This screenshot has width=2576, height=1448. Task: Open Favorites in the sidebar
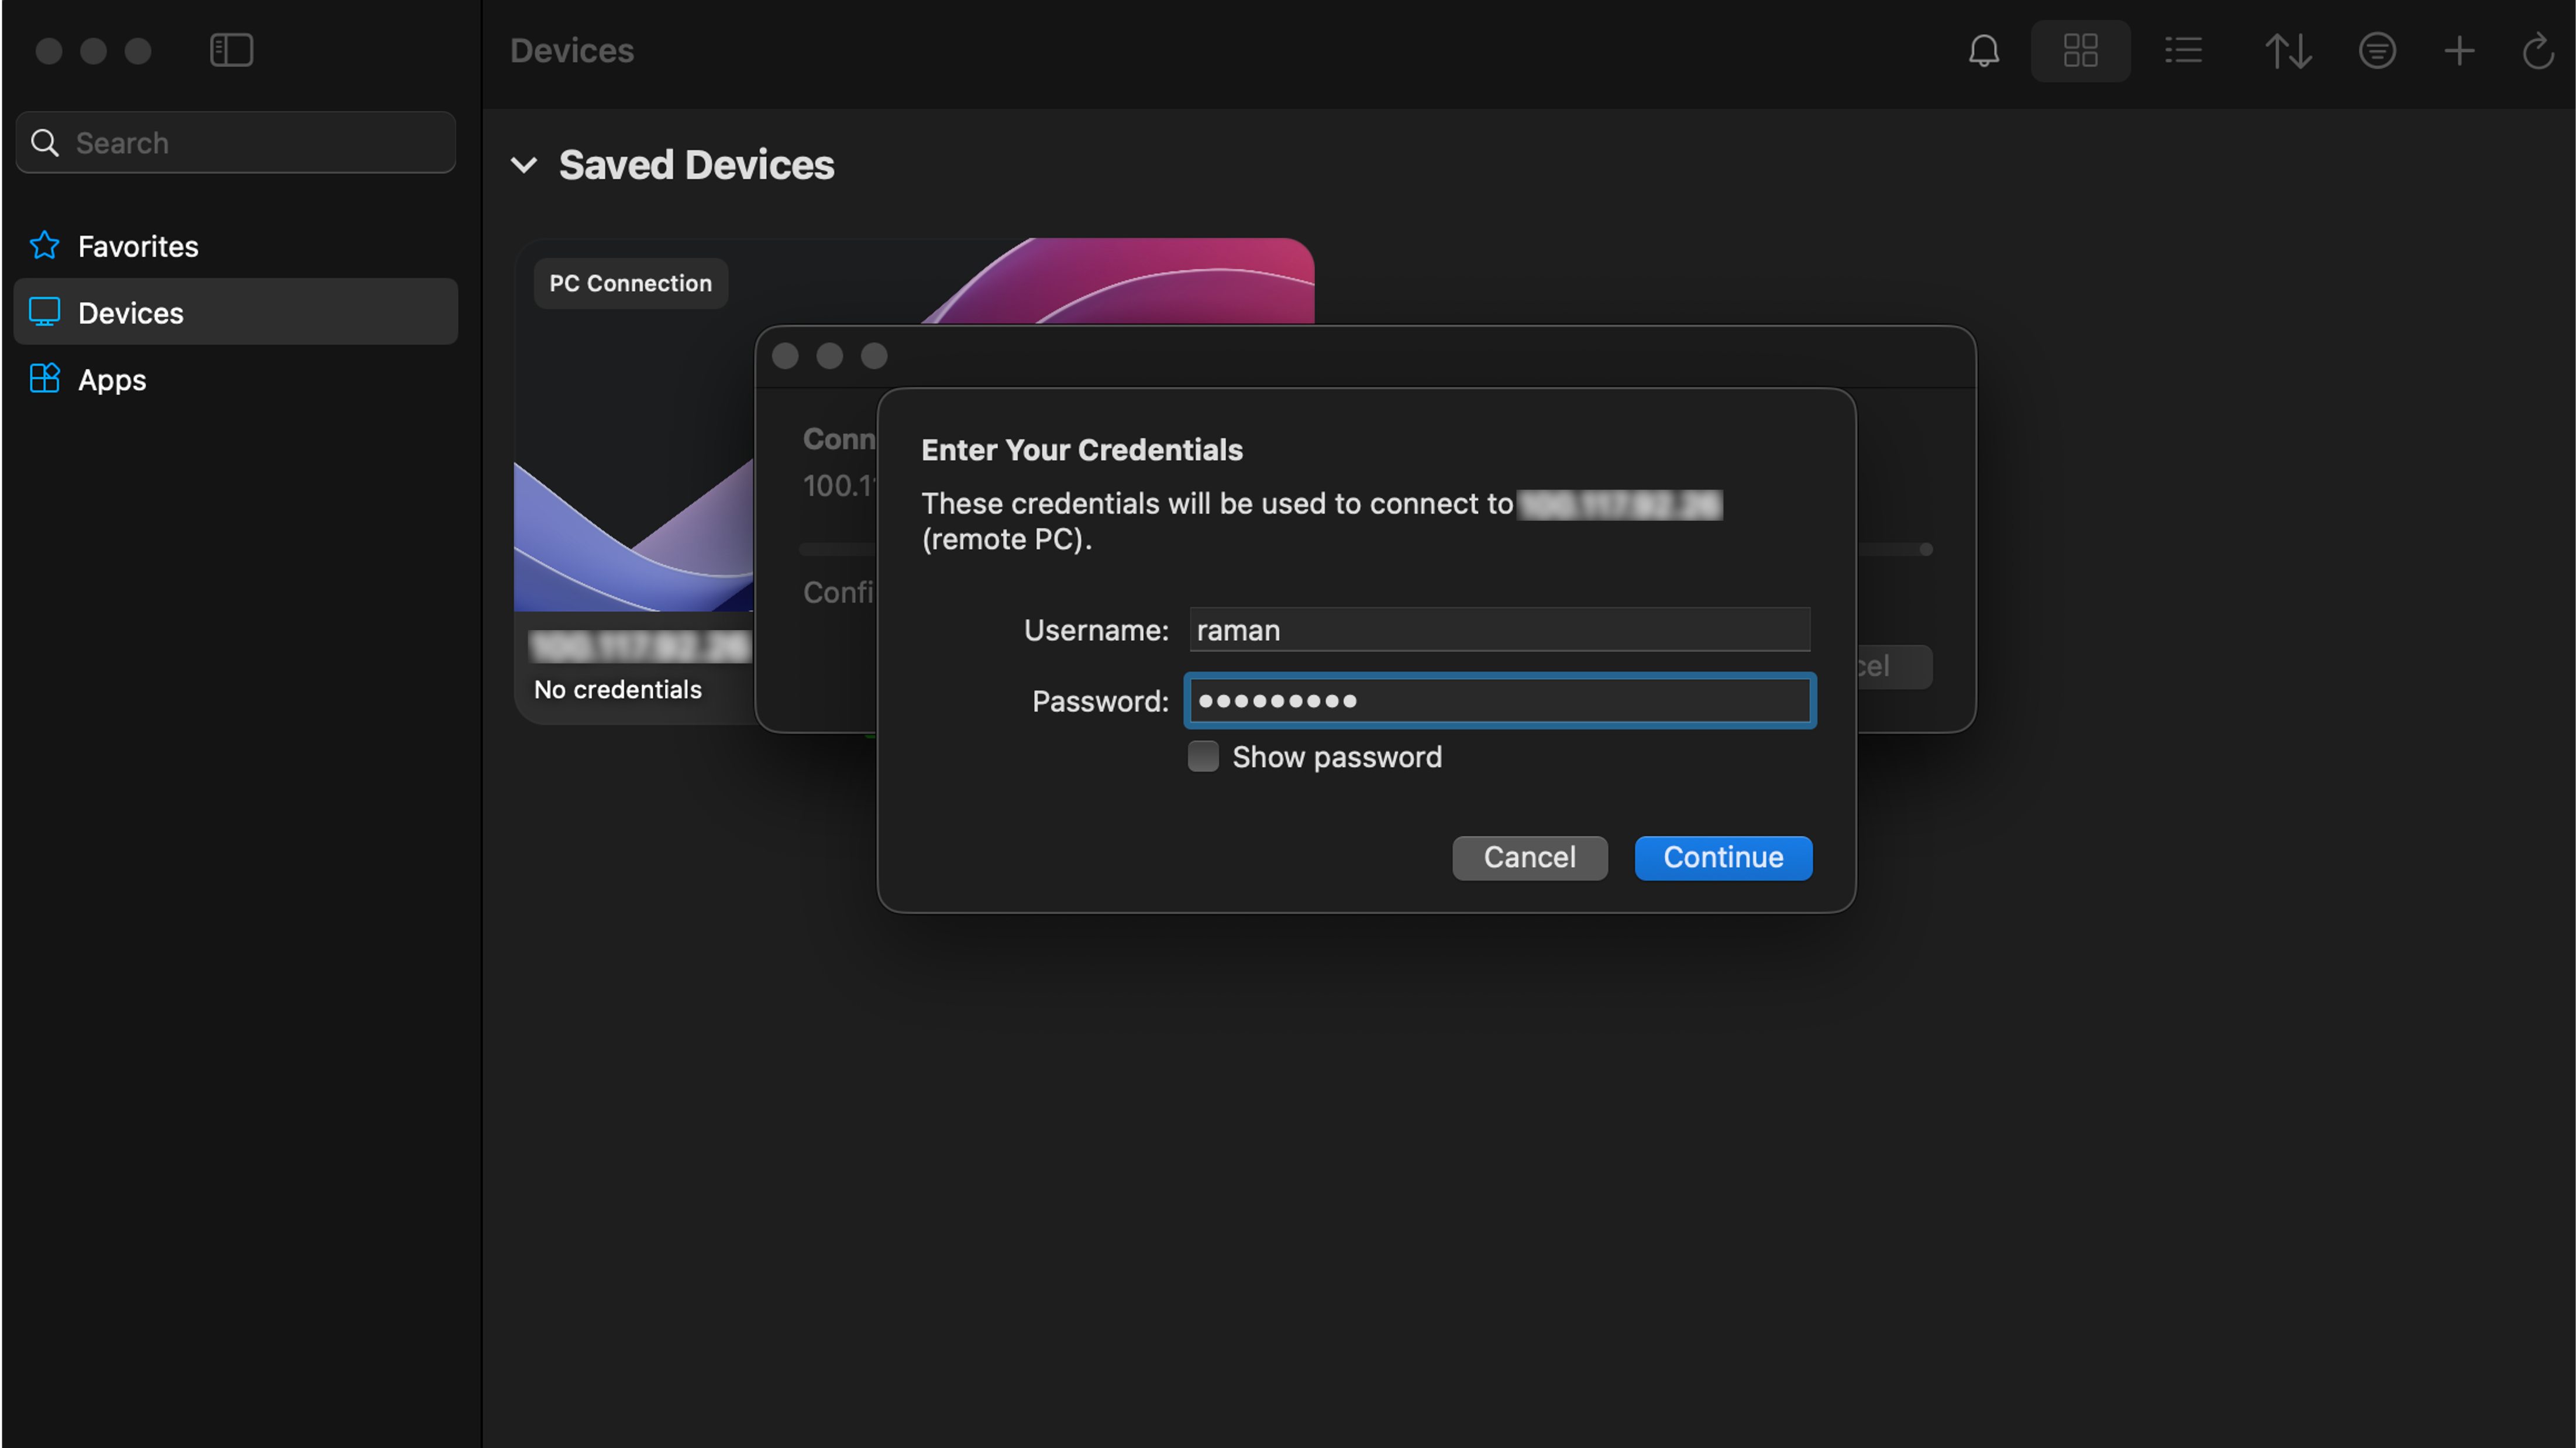138,246
